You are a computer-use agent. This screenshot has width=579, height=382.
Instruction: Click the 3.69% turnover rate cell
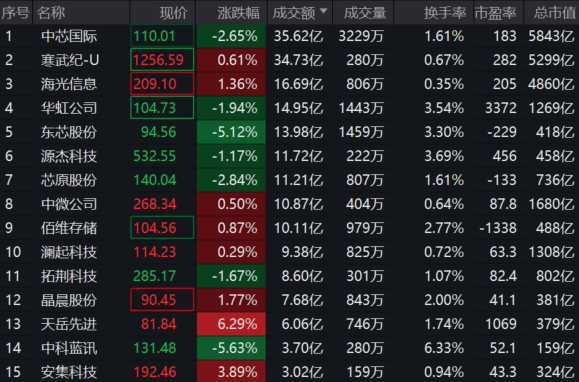[x=444, y=156]
